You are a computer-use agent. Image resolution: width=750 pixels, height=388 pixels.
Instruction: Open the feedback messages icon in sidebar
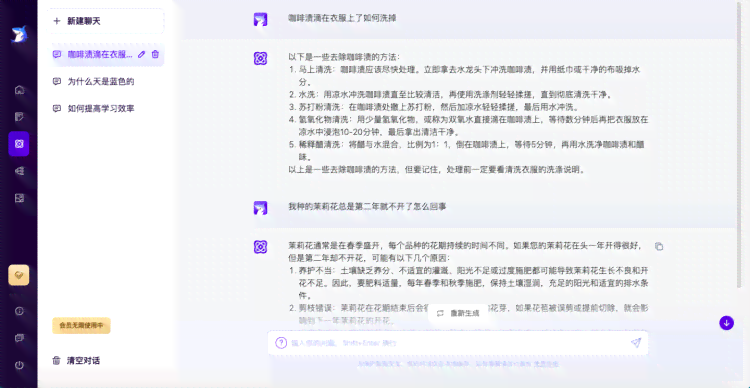(x=19, y=338)
